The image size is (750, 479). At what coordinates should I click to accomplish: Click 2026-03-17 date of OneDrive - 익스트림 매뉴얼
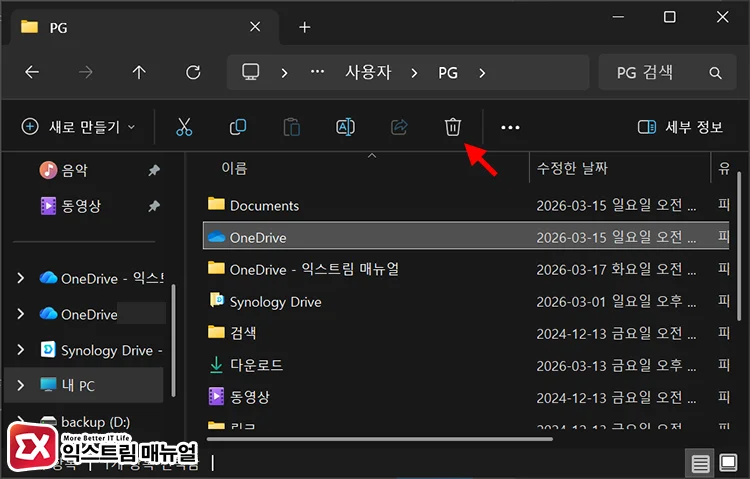(616, 269)
